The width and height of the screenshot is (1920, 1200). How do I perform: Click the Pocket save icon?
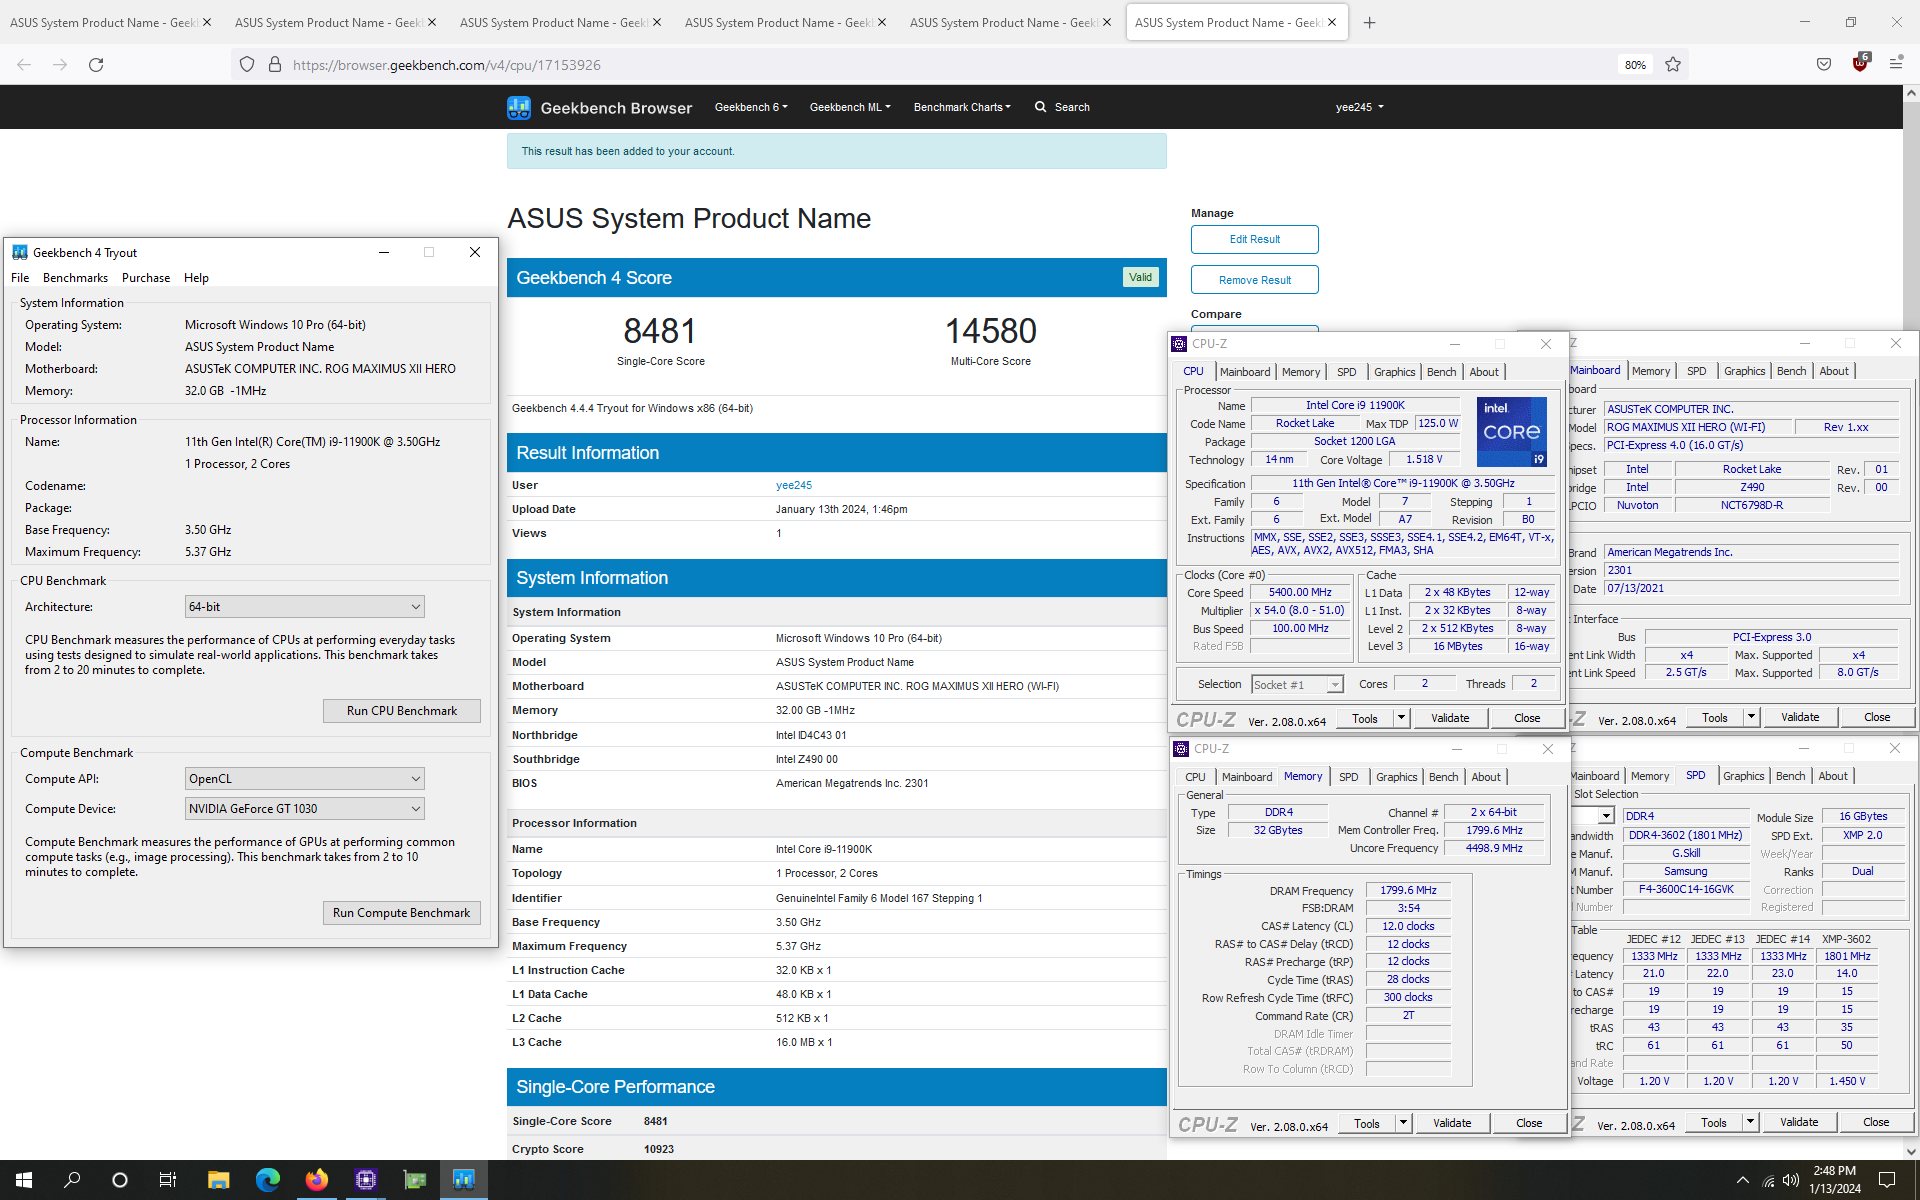click(x=1824, y=65)
